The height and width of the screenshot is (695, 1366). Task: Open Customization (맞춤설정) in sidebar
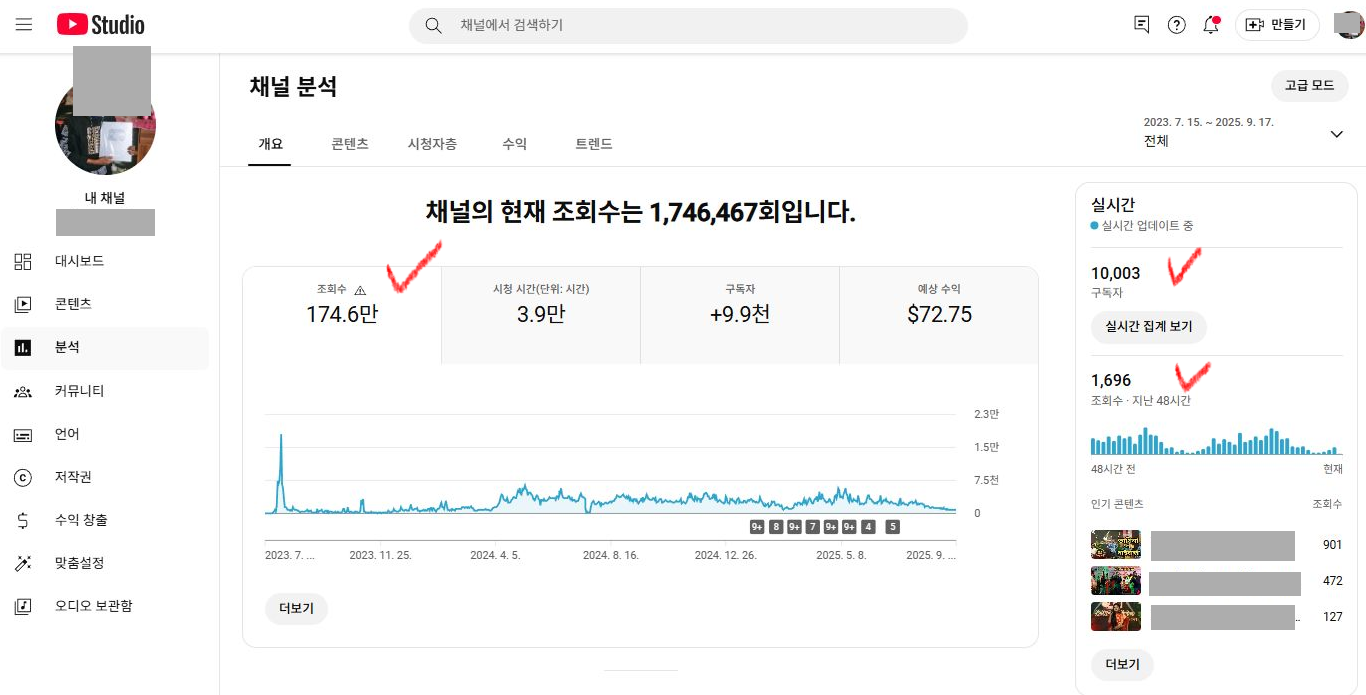[x=79, y=563]
